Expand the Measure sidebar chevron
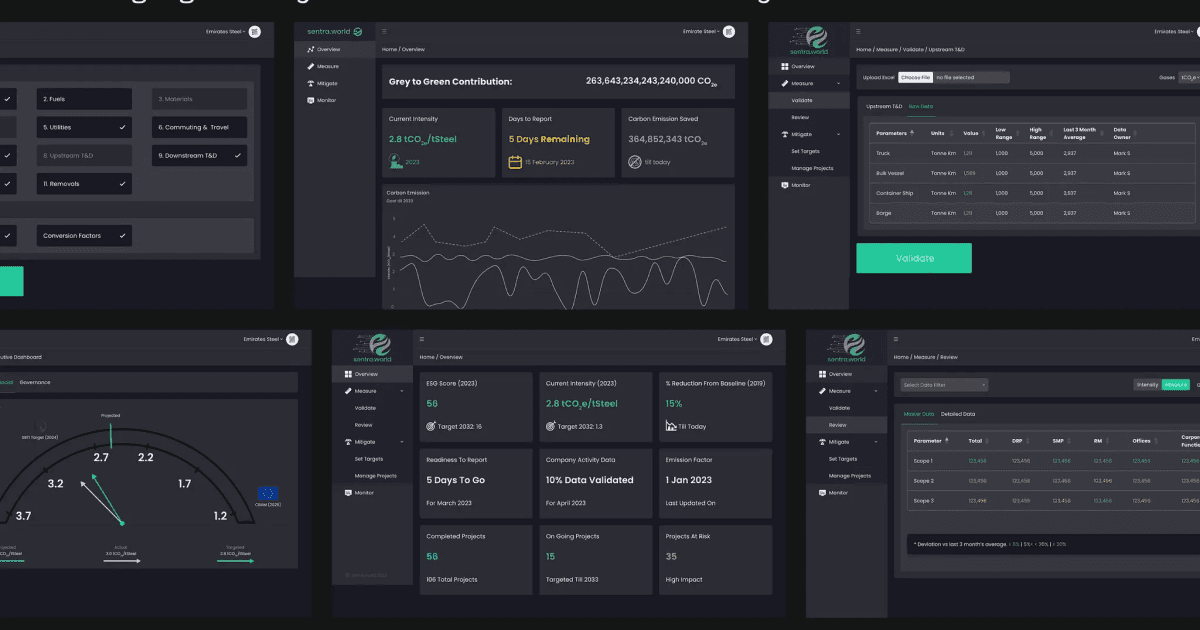 [x=836, y=83]
